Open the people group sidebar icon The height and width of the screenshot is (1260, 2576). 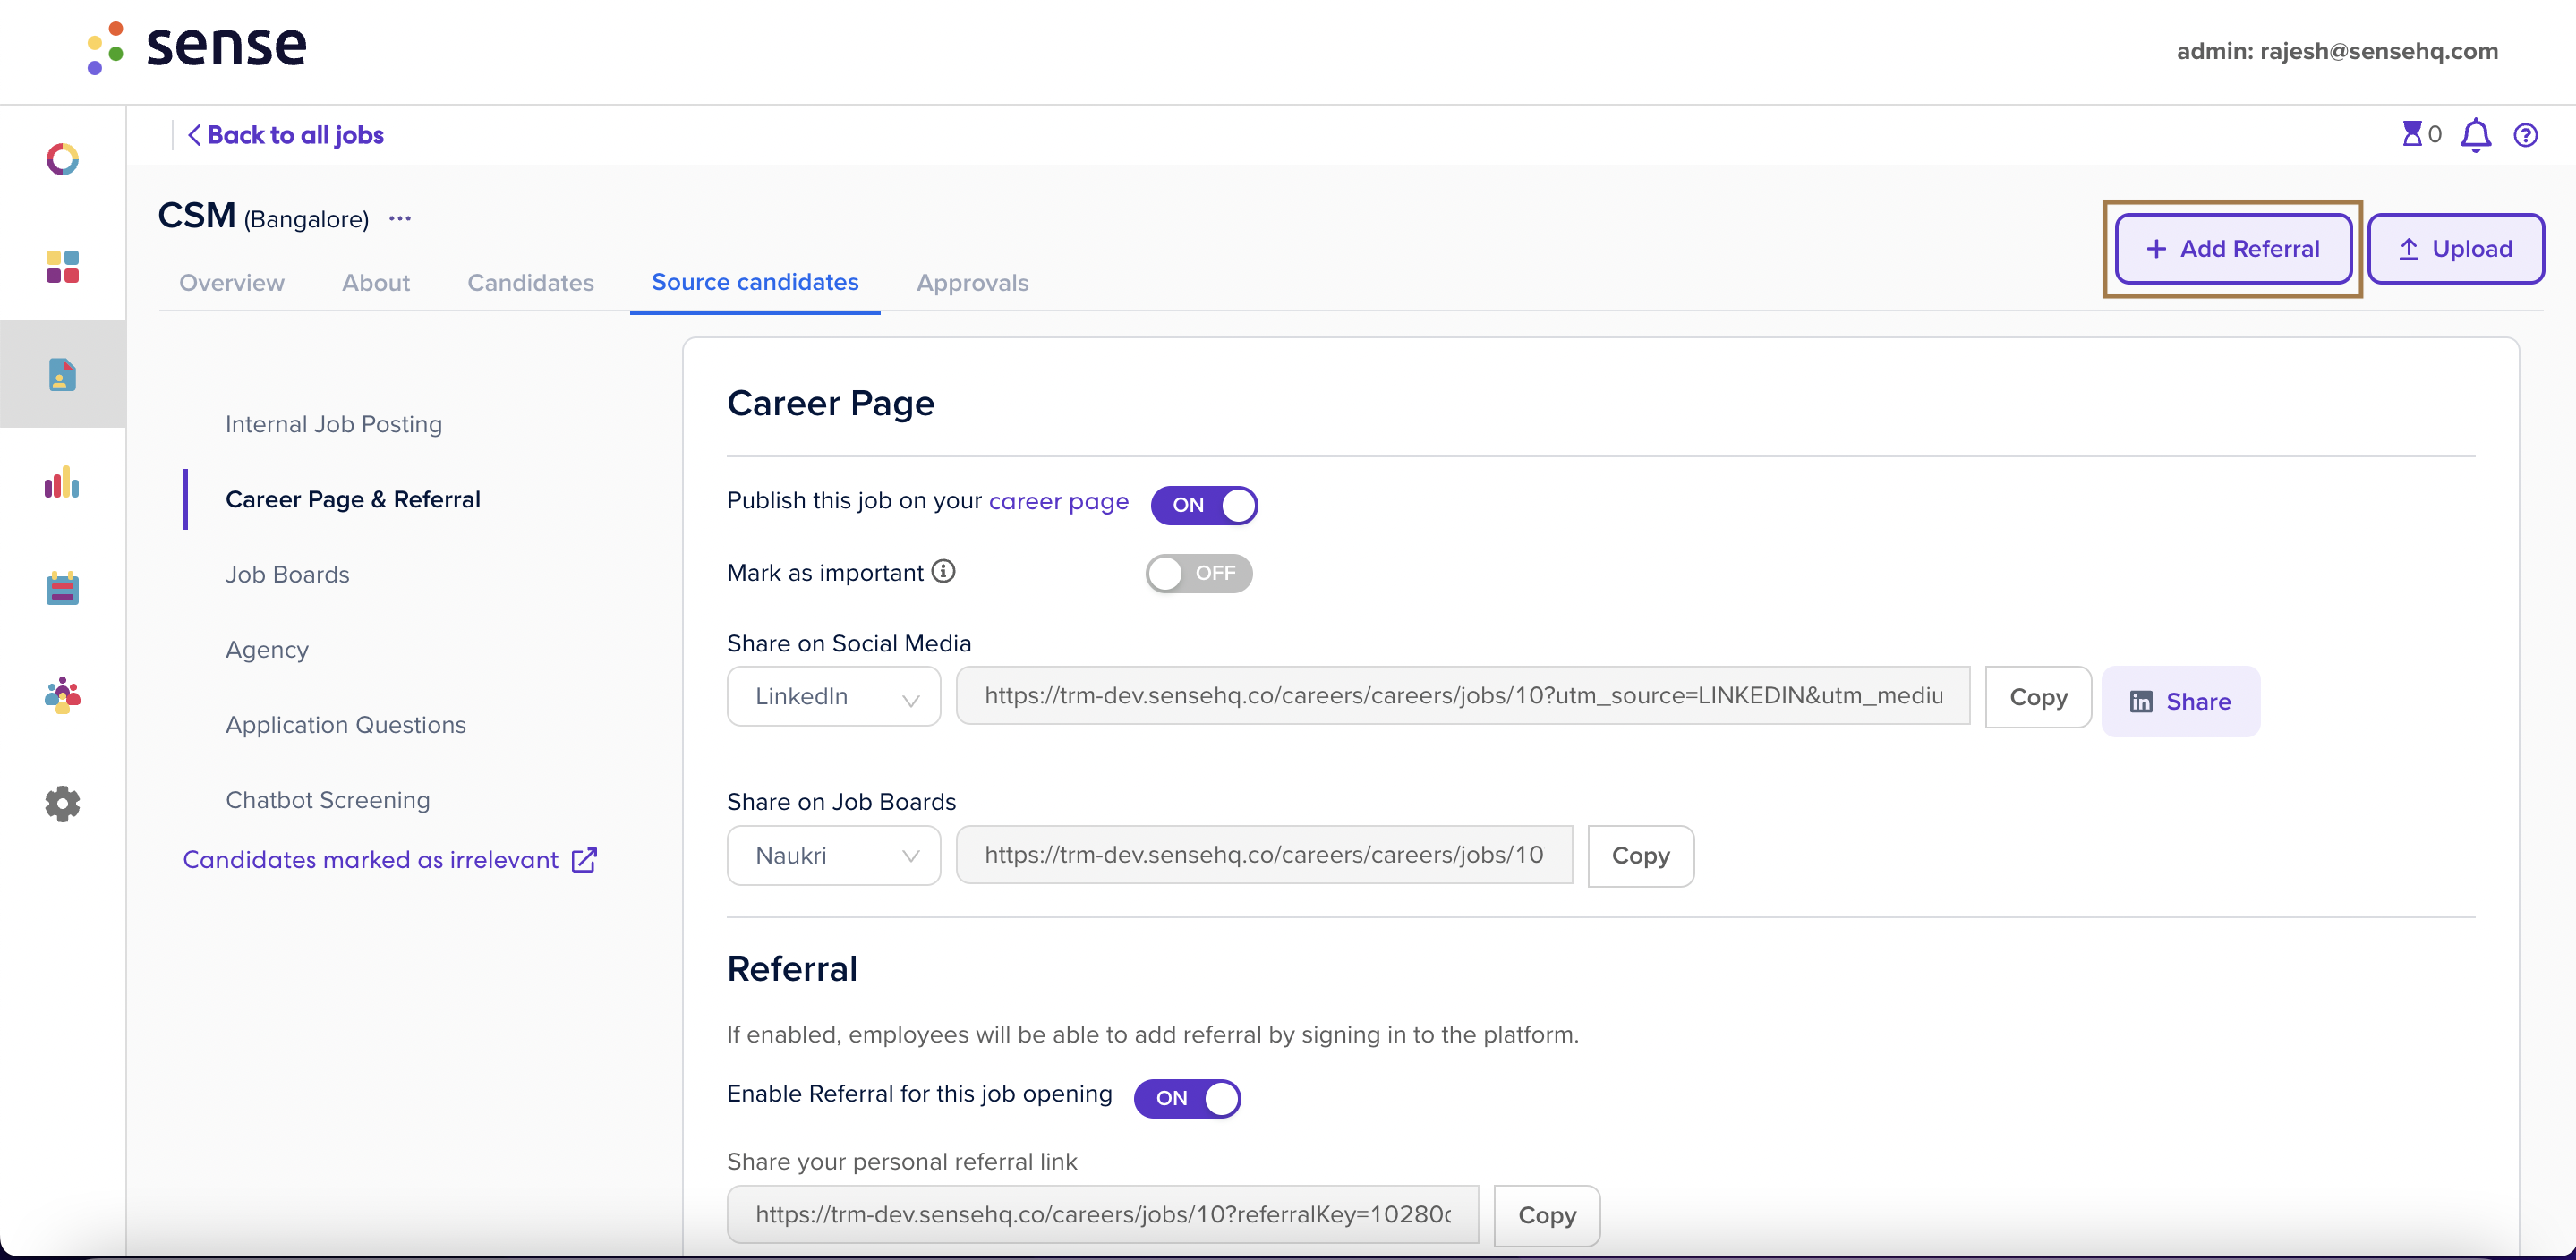[x=62, y=695]
